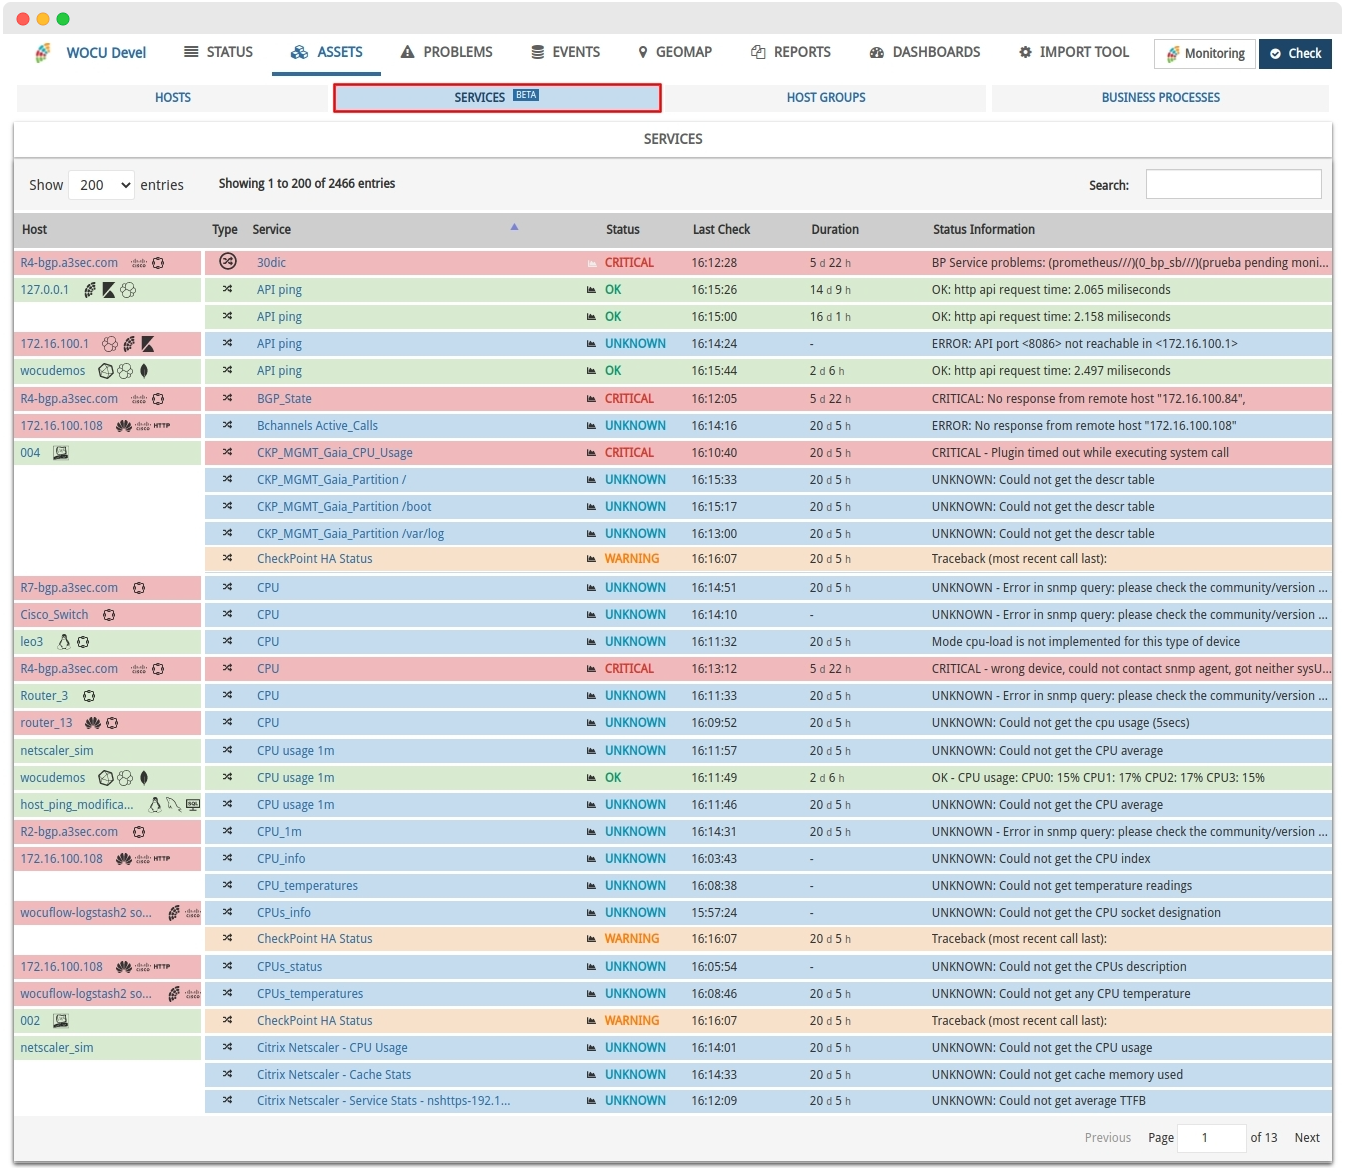Click service type icon in CPUs_status row
The height and width of the screenshot is (1170, 1345).
pyautogui.click(x=228, y=966)
